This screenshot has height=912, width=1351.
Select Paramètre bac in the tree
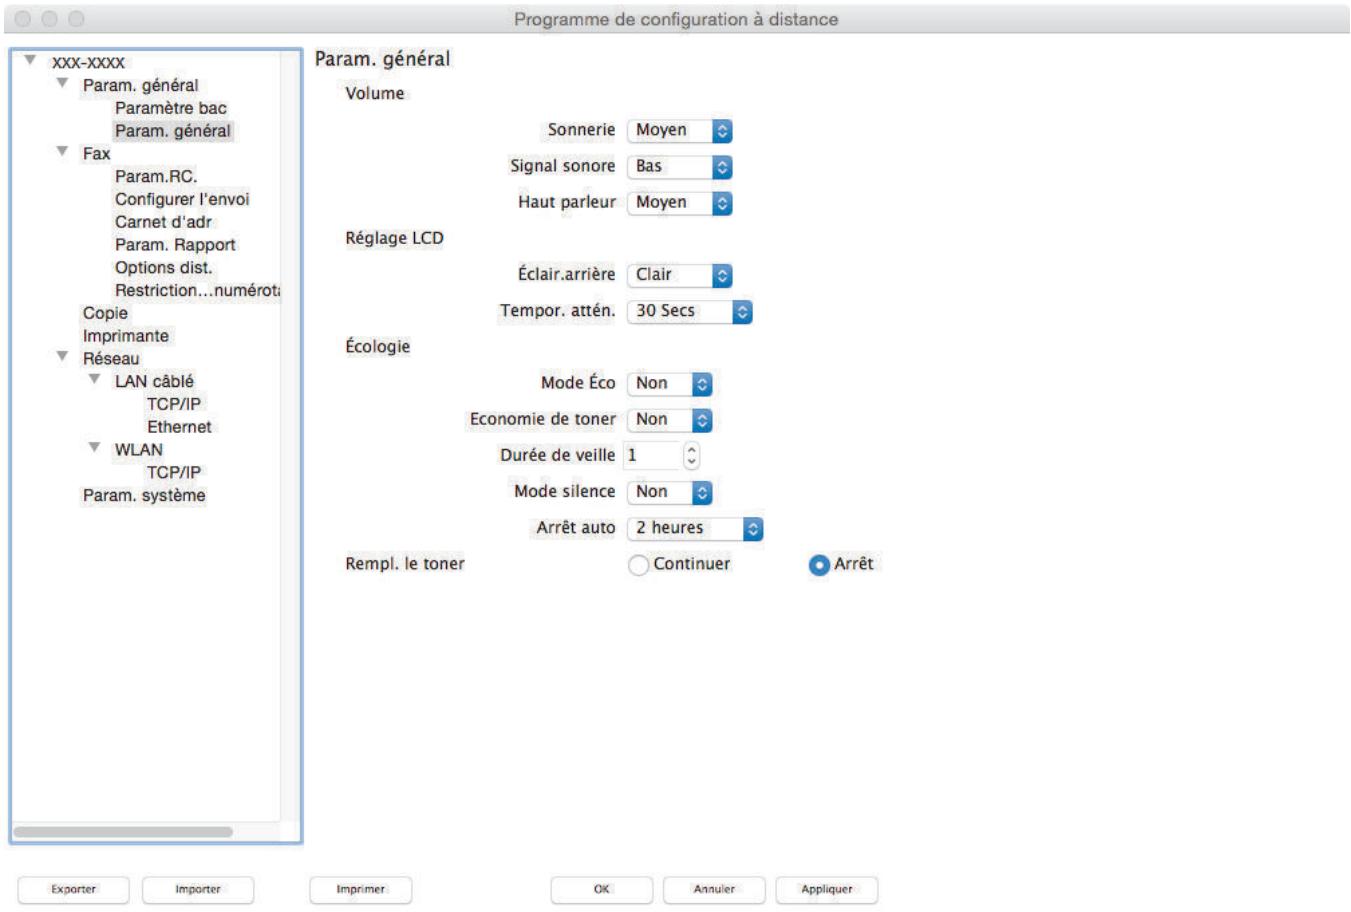coord(171,108)
